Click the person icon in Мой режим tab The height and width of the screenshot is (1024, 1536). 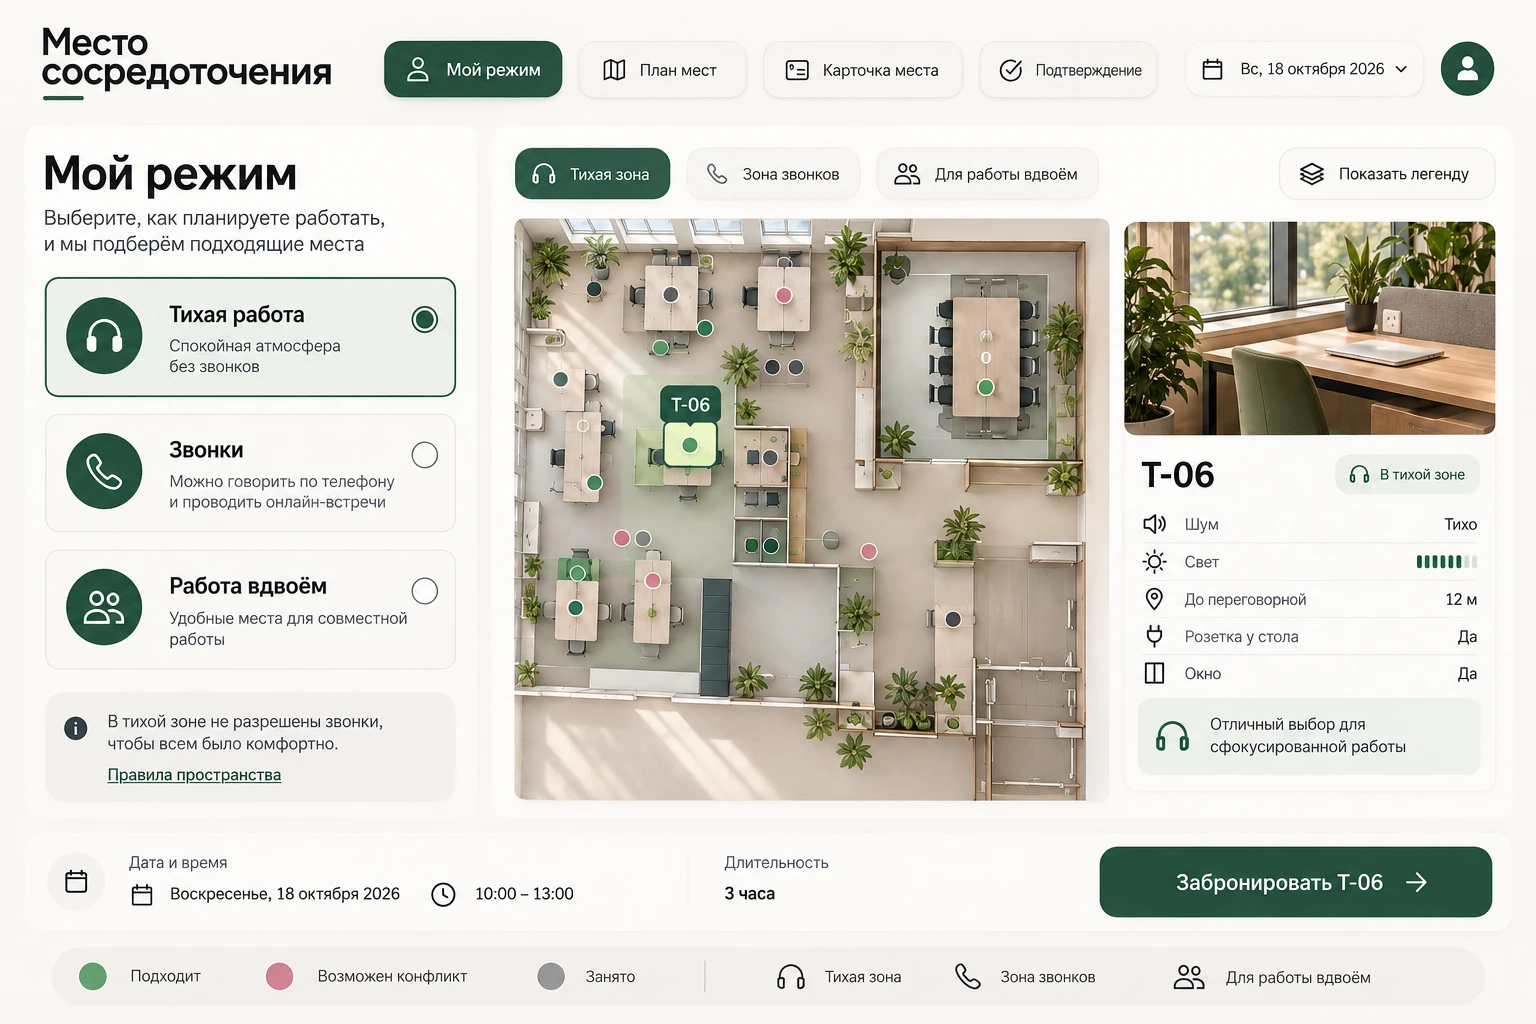tap(418, 69)
